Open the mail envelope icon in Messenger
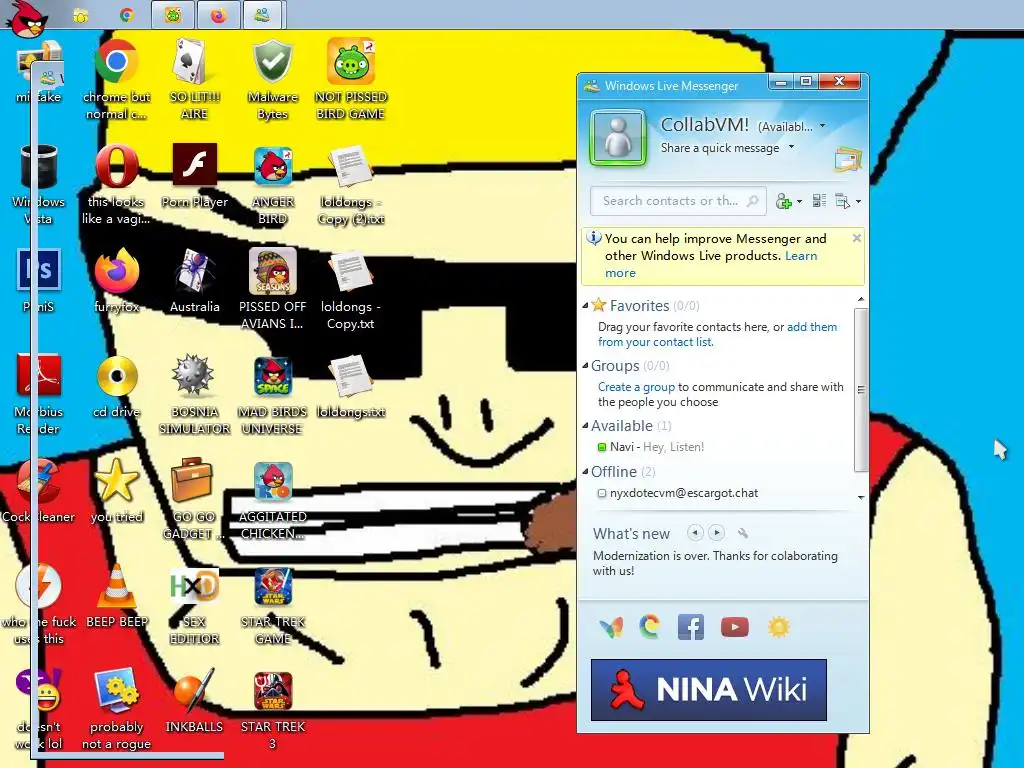This screenshot has width=1024, height=768. (x=848, y=159)
